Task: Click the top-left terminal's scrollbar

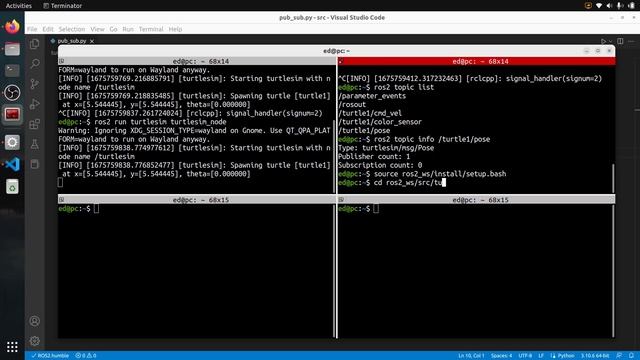Action: pyautogui.click(x=334, y=156)
